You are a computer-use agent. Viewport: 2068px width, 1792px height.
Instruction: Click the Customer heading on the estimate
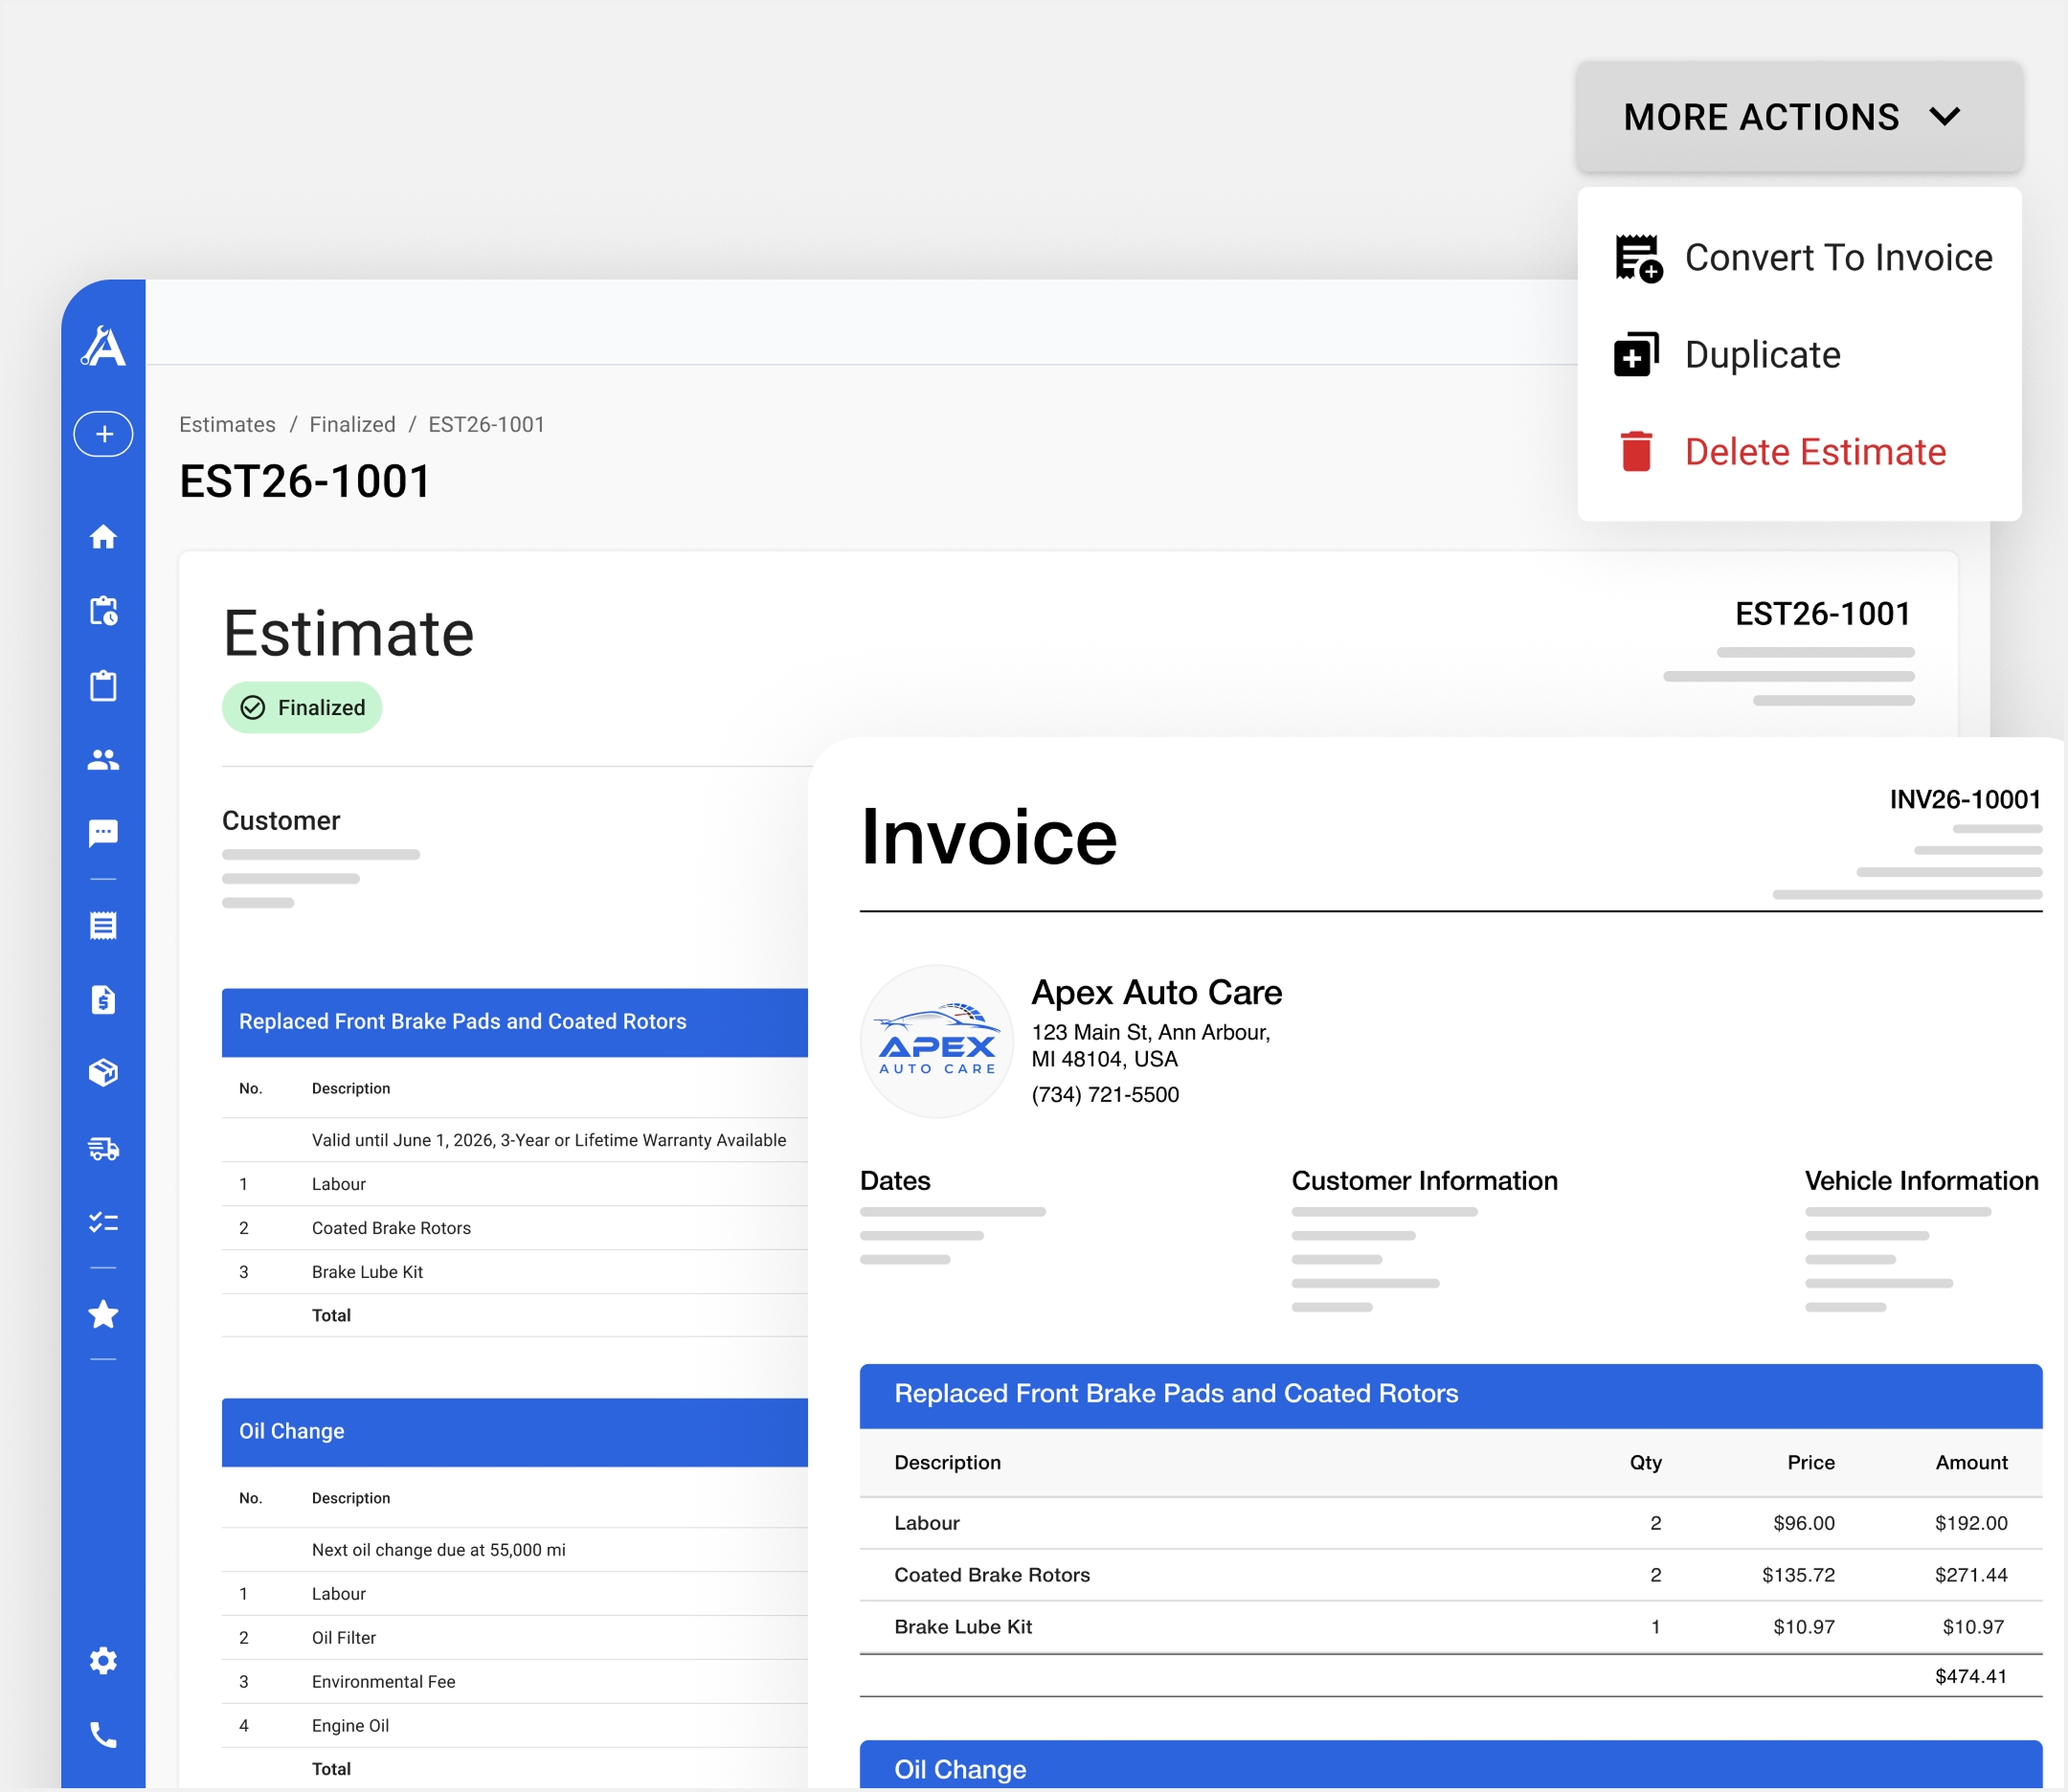coord(281,821)
